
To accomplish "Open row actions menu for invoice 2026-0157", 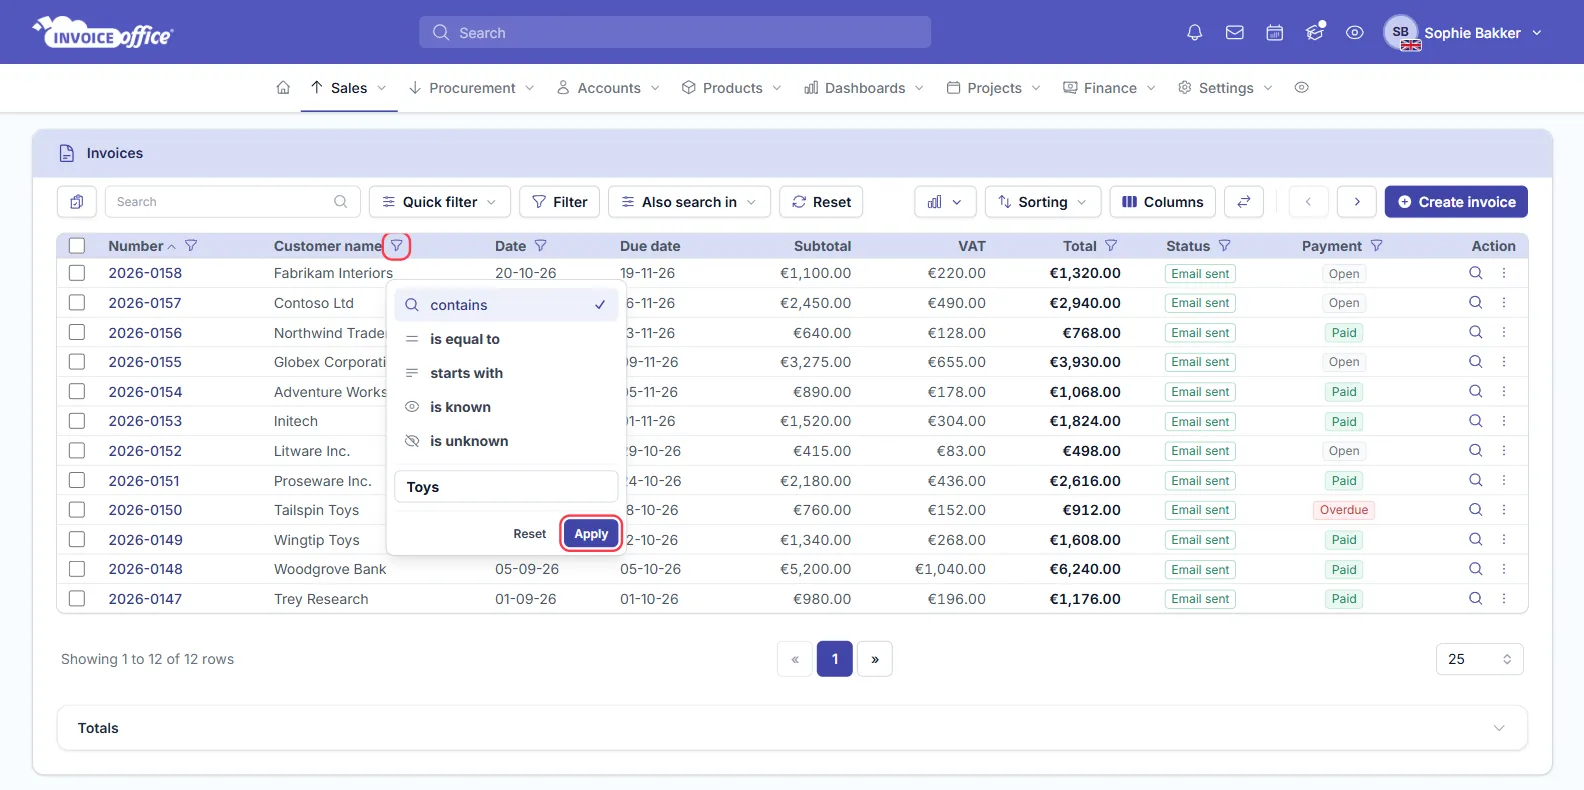I will tap(1504, 303).
